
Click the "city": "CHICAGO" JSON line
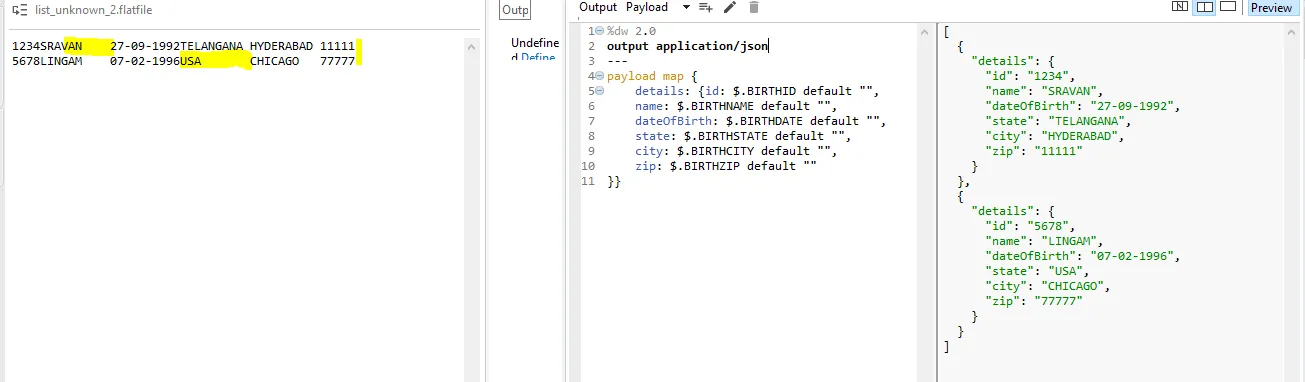[1045, 286]
